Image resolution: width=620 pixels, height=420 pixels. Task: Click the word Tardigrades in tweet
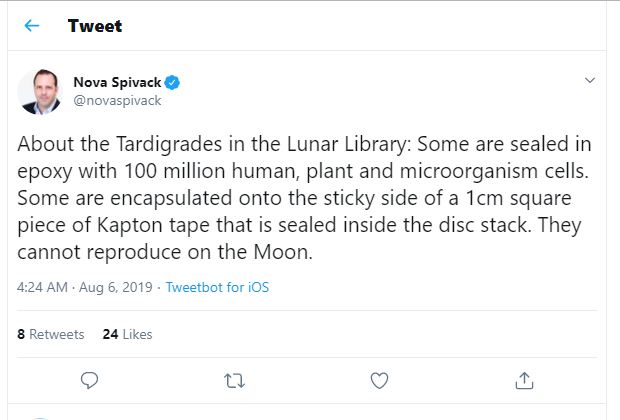(x=169, y=144)
